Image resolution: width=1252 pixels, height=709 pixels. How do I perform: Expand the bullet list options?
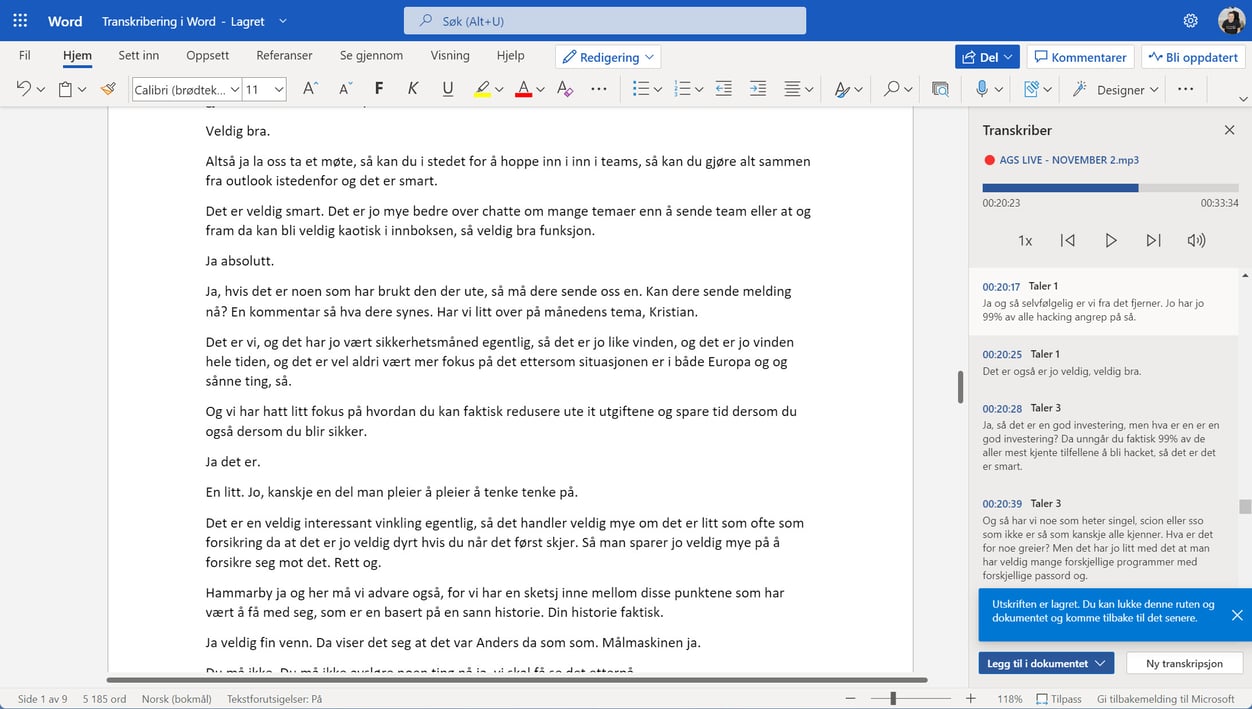[655, 89]
